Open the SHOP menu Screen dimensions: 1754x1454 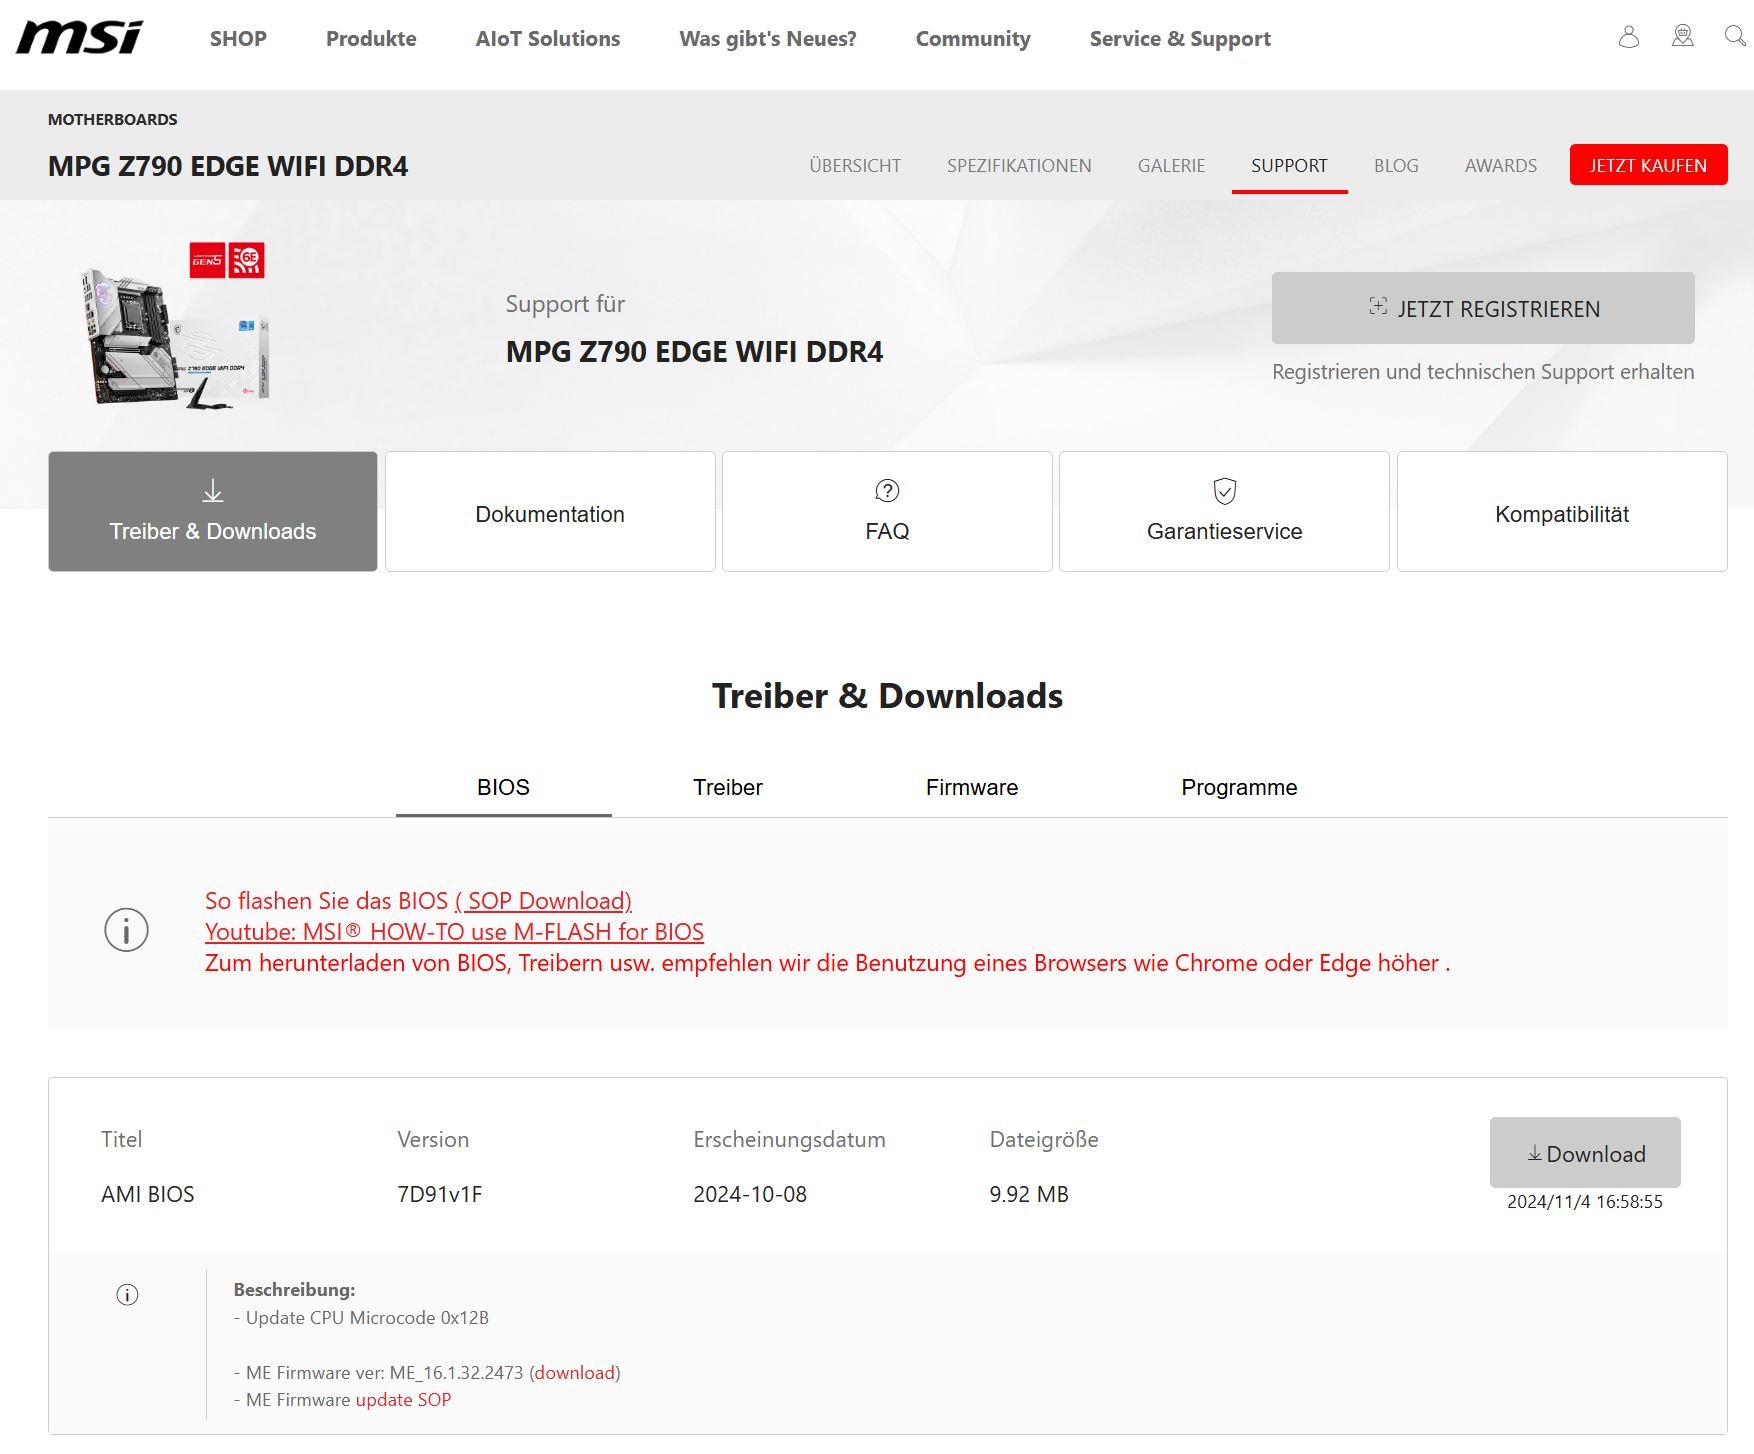pos(238,39)
